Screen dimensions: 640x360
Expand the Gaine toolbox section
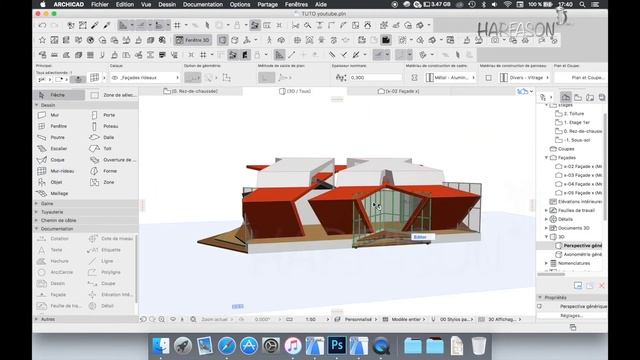coord(37,203)
